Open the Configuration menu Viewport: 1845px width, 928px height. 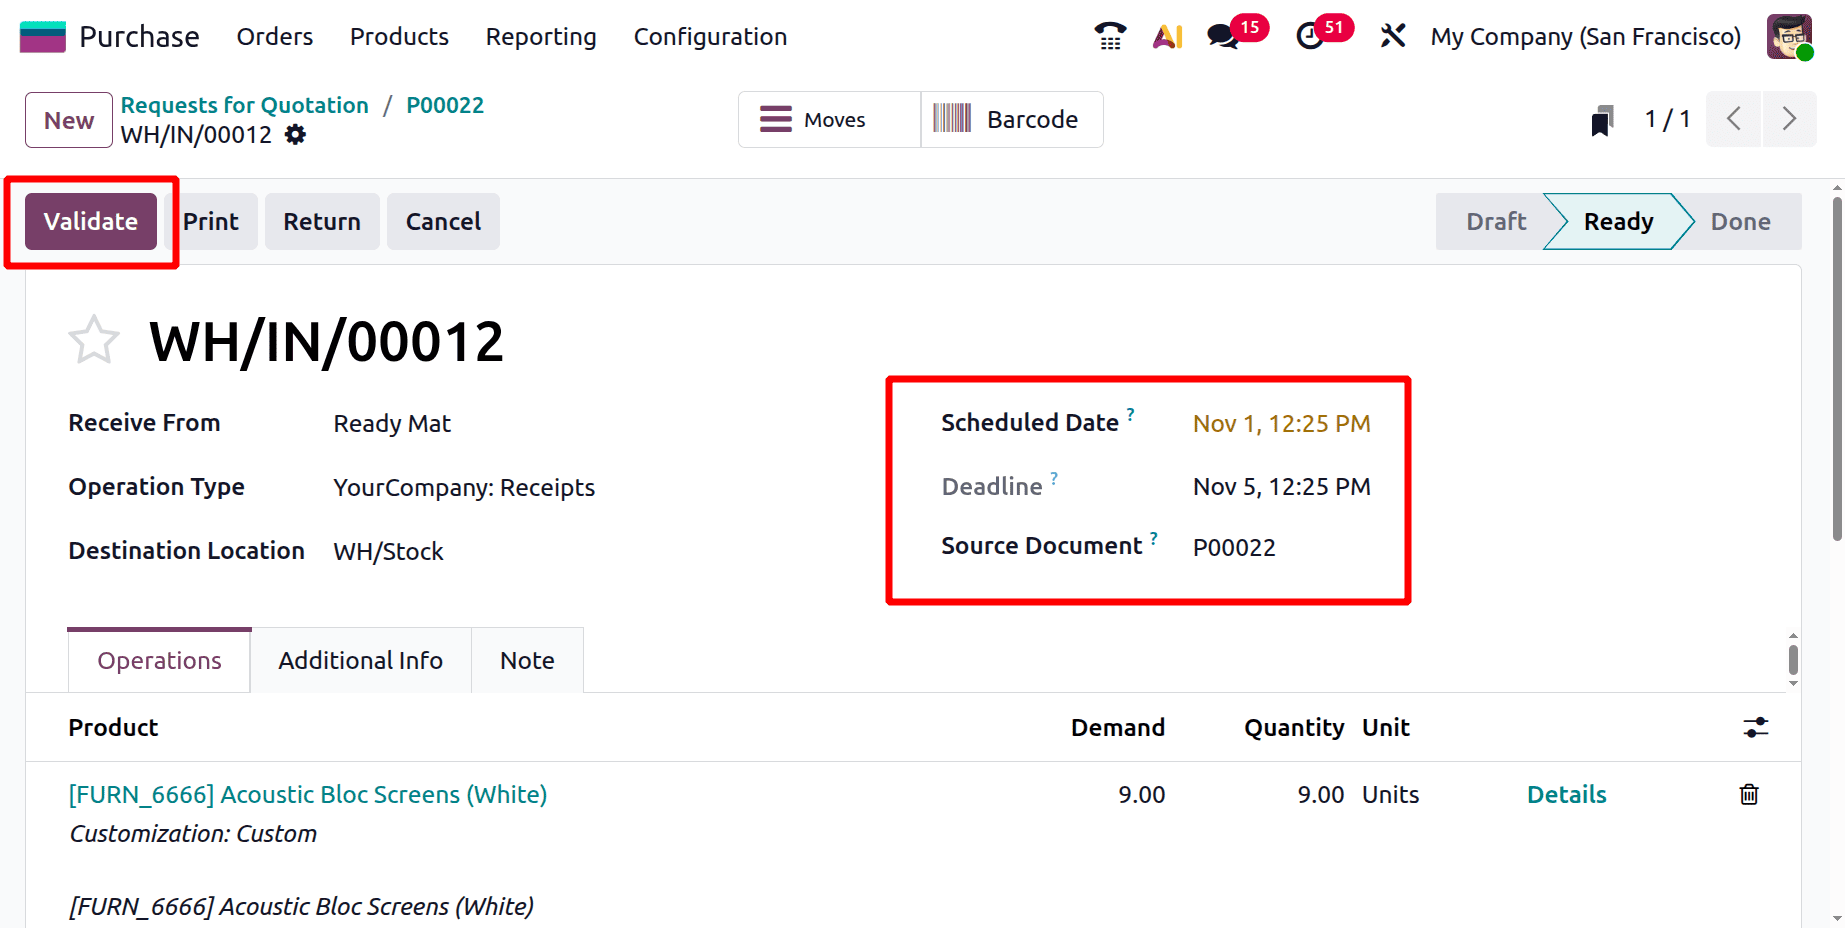click(x=709, y=36)
